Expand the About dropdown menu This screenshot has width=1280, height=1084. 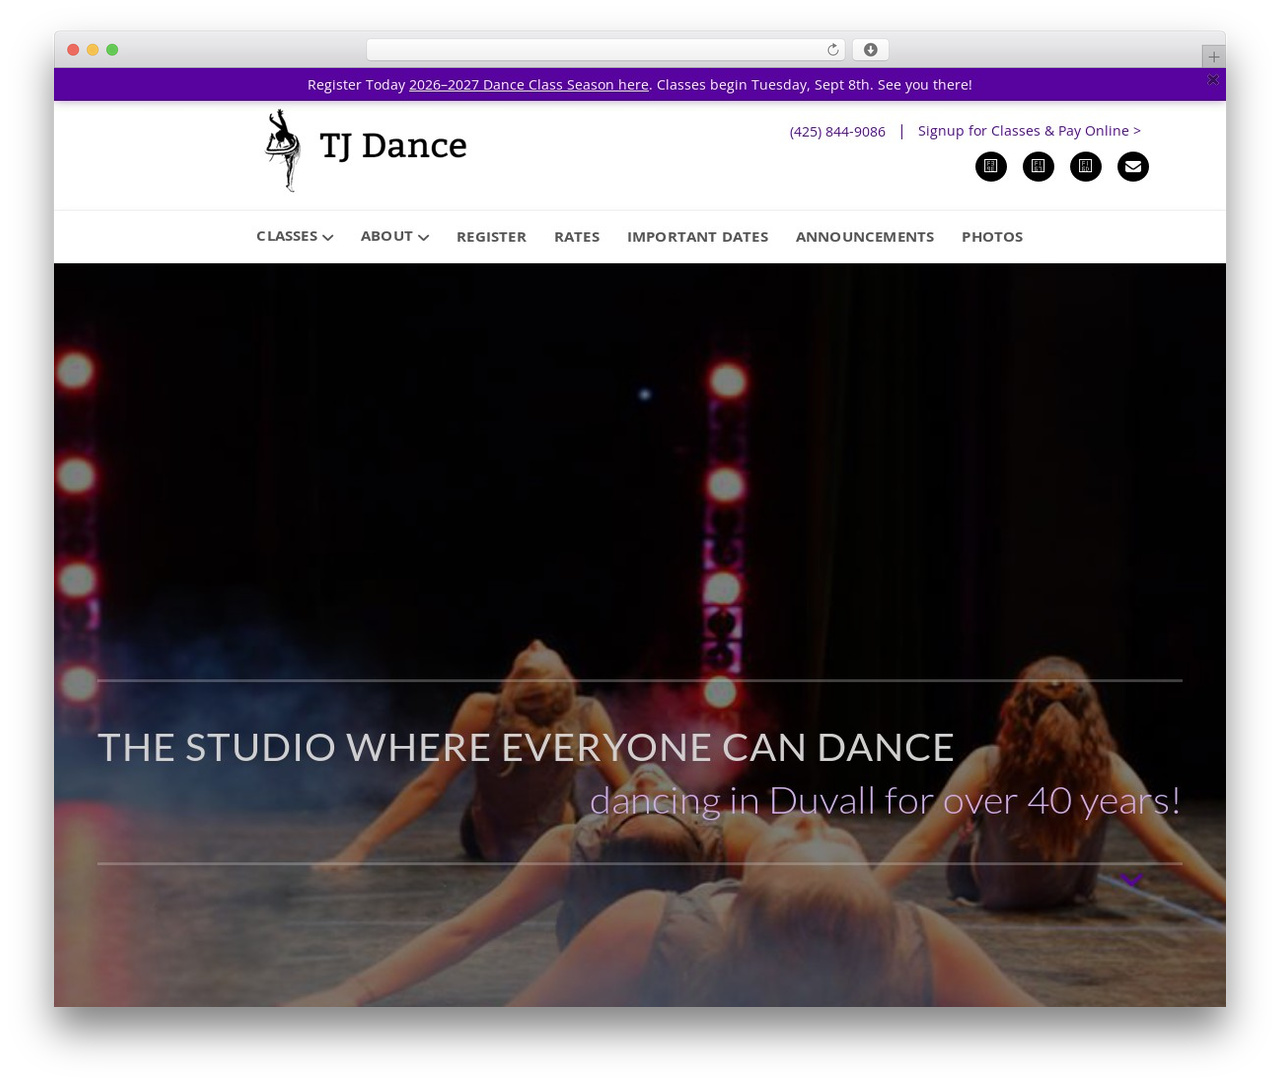[395, 236]
